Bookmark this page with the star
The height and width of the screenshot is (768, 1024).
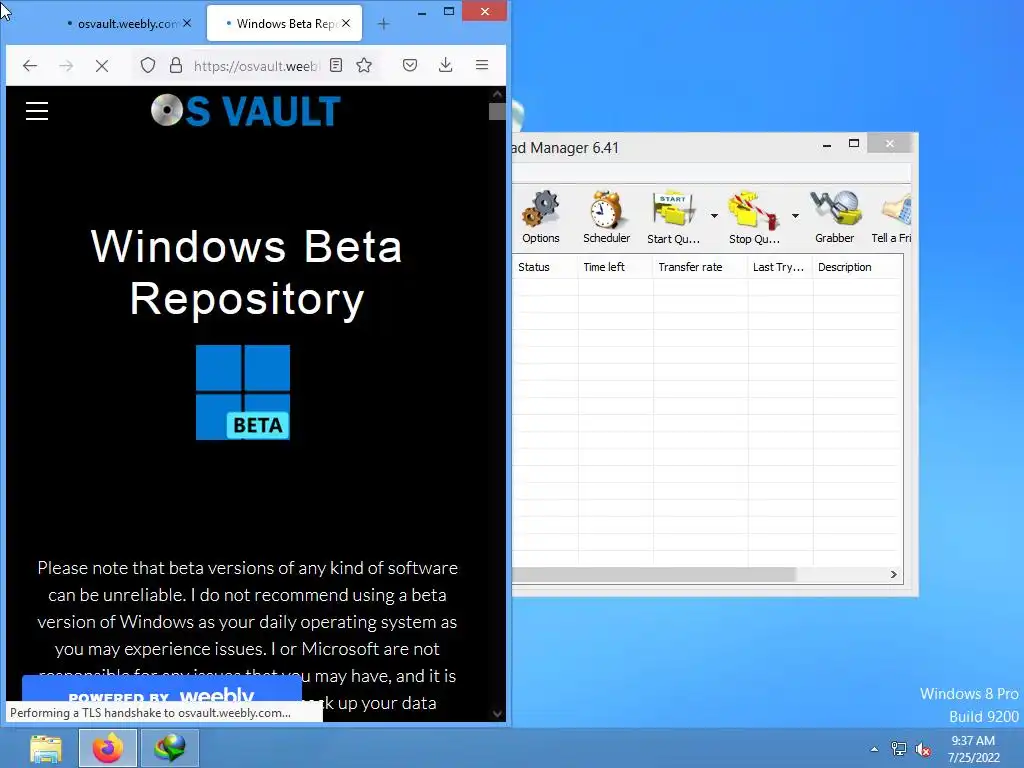click(364, 65)
